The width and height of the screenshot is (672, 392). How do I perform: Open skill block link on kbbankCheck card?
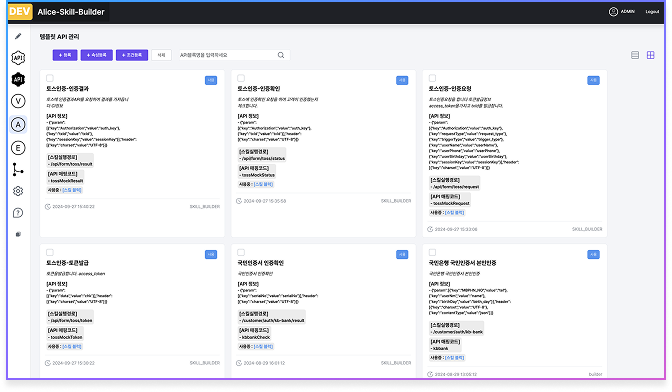coord(263,346)
